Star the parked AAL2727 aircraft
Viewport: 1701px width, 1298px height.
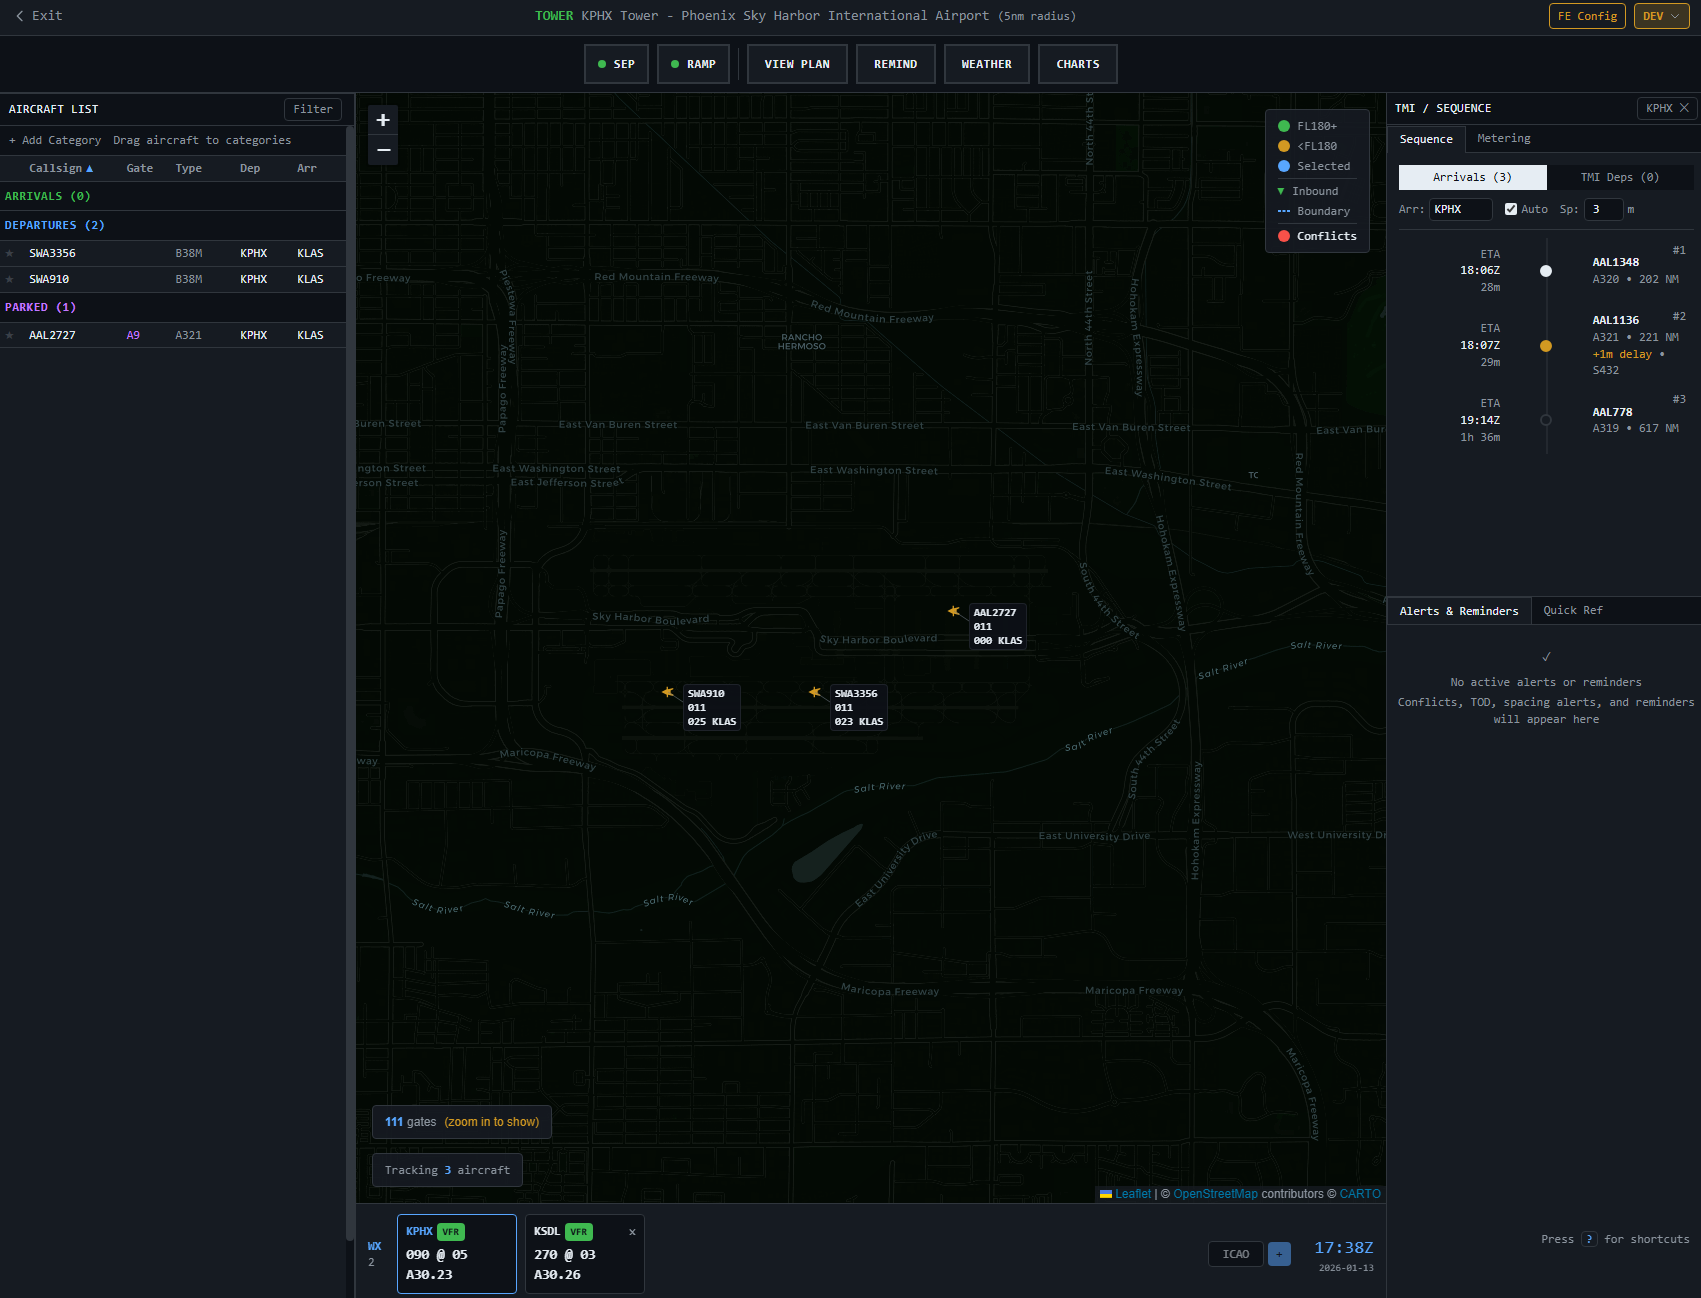[x=11, y=335]
